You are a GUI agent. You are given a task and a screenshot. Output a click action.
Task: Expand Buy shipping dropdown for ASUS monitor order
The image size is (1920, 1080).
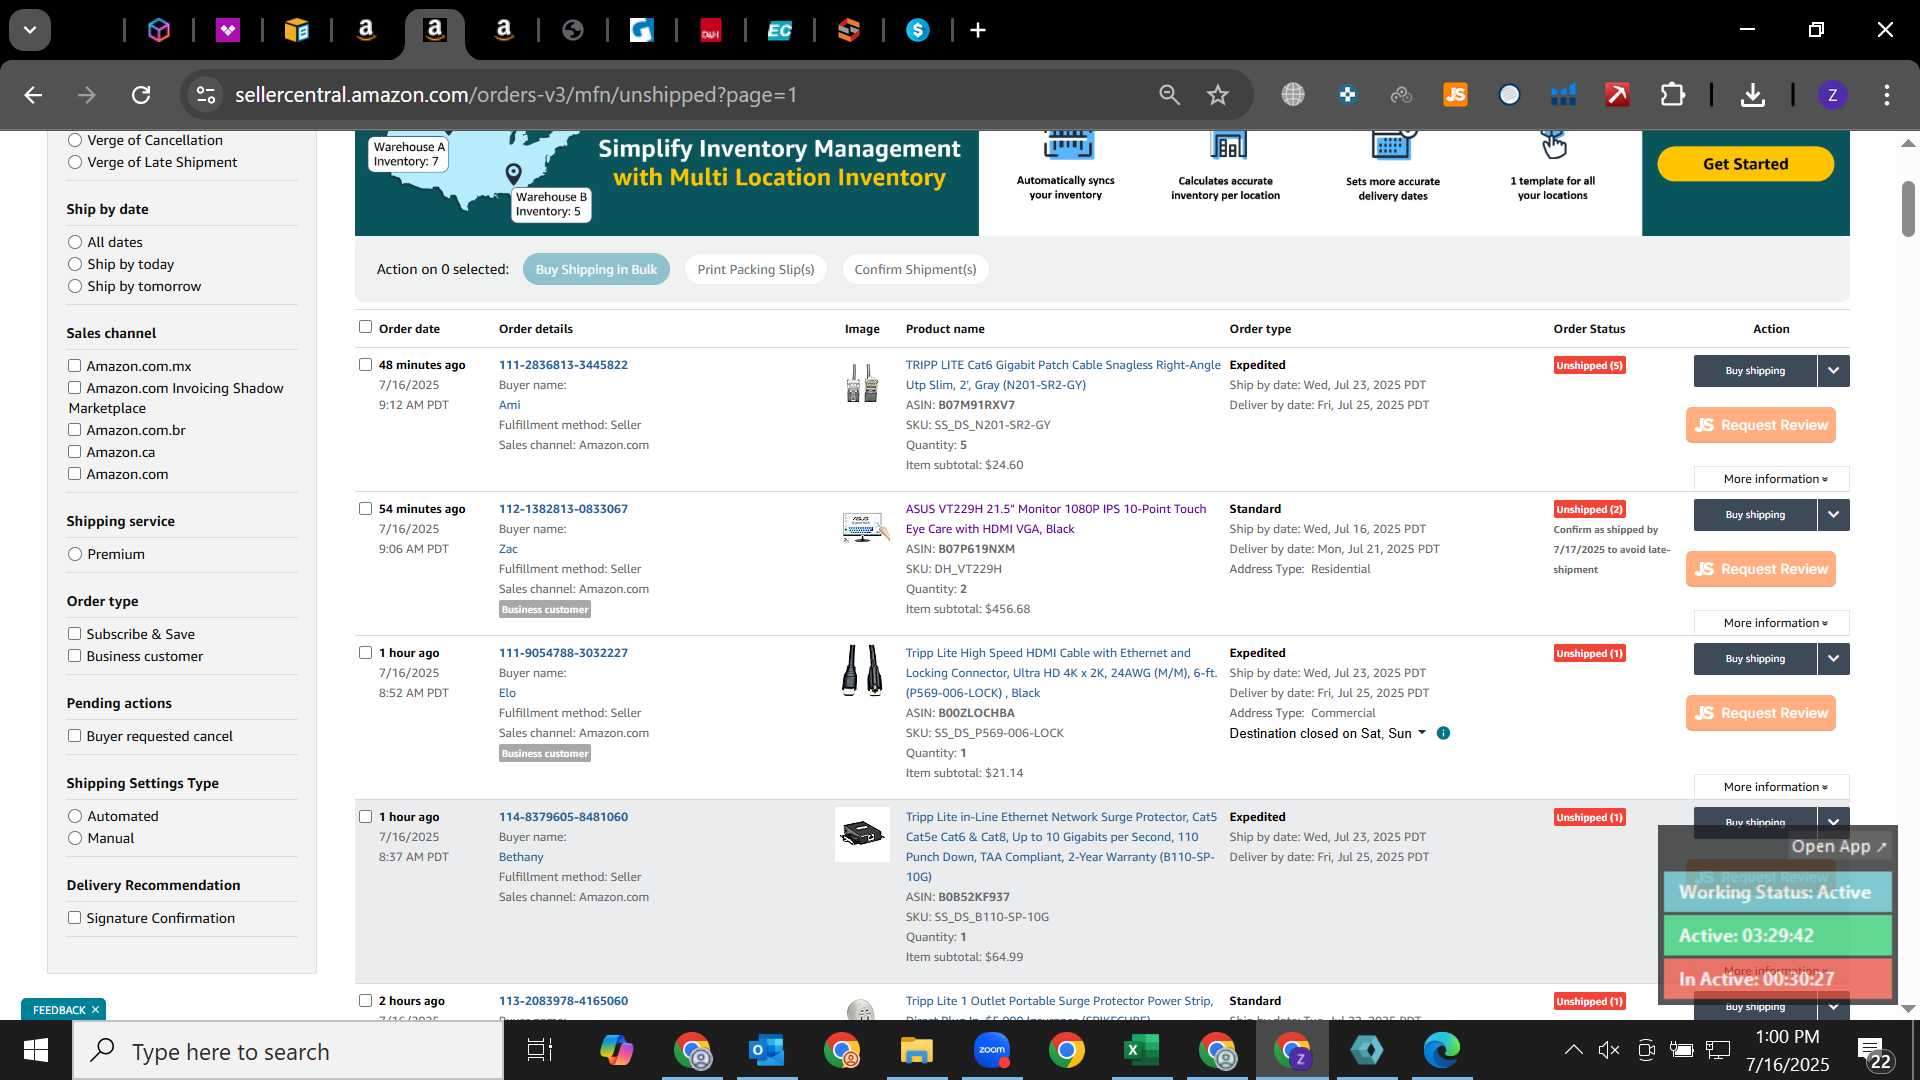pos(1833,515)
